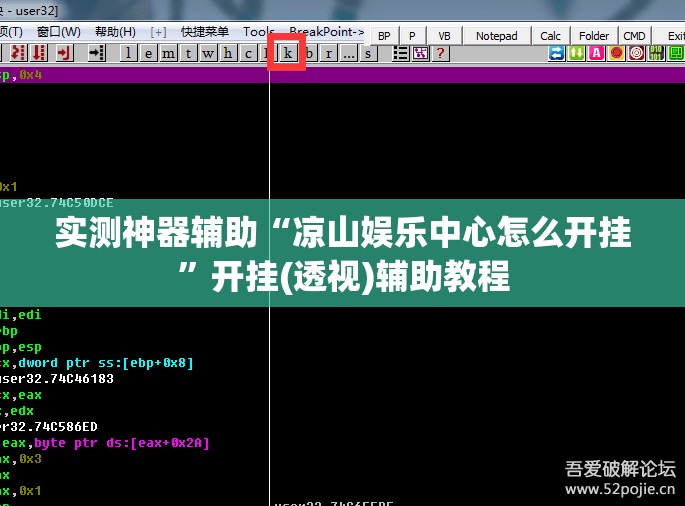Open the memory map (m button)
The height and width of the screenshot is (506, 685).
click(x=169, y=53)
